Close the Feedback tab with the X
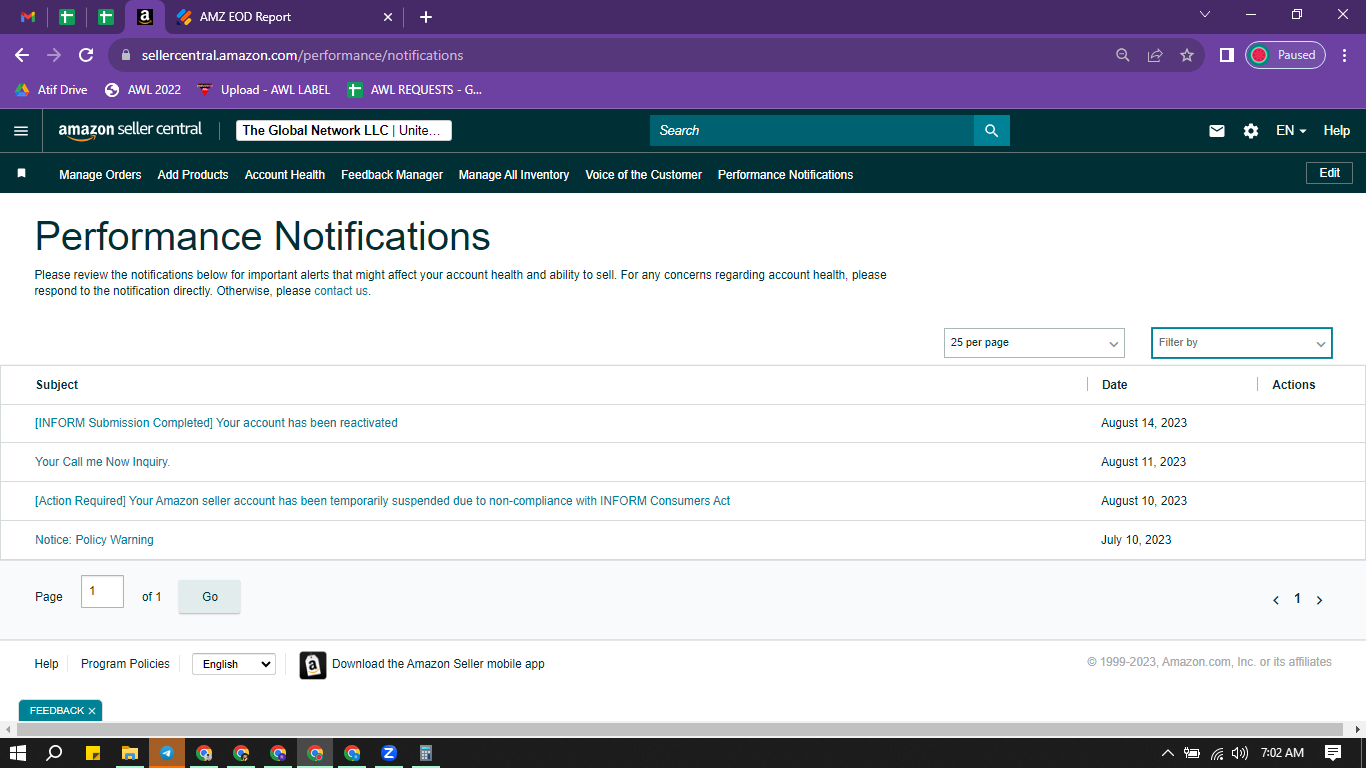The height and width of the screenshot is (768, 1366). (x=92, y=711)
